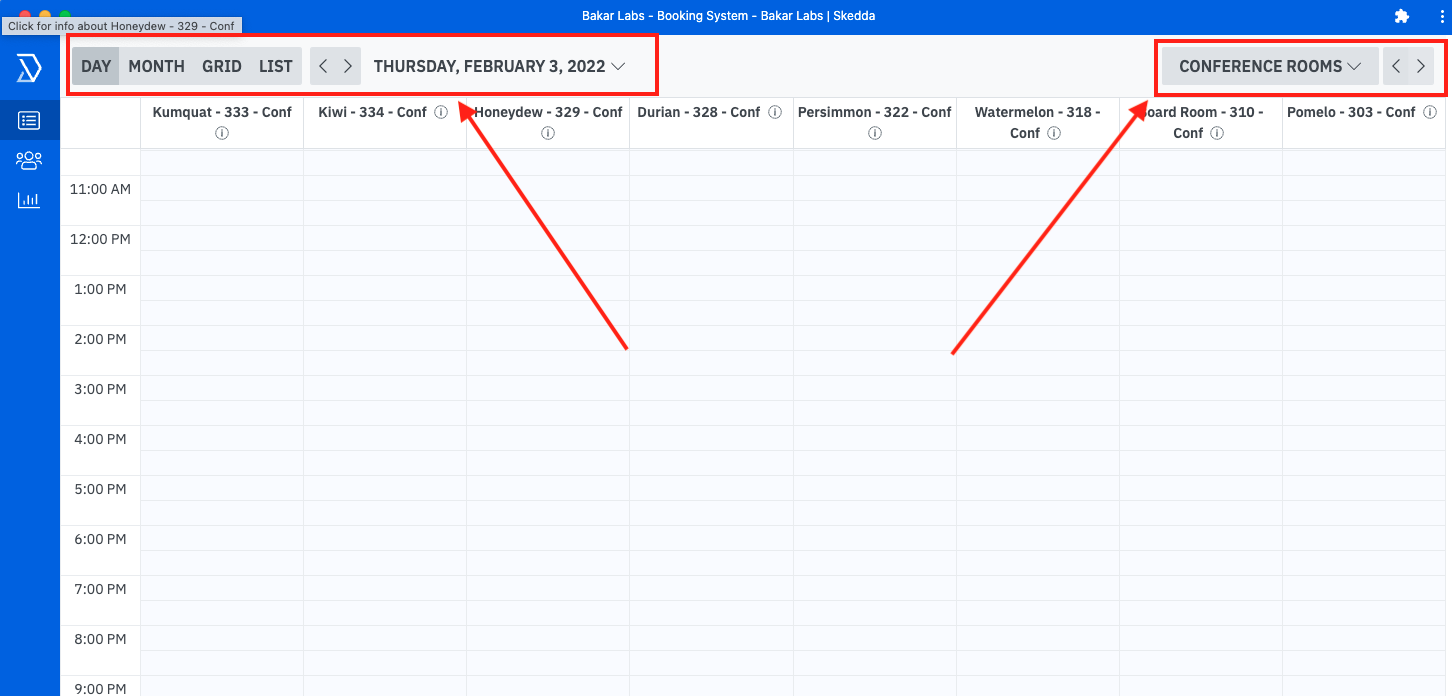The height and width of the screenshot is (696, 1452).
Task: Click the 12:00 PM time label
Action: pyautogui.click(x=101, y=239)
